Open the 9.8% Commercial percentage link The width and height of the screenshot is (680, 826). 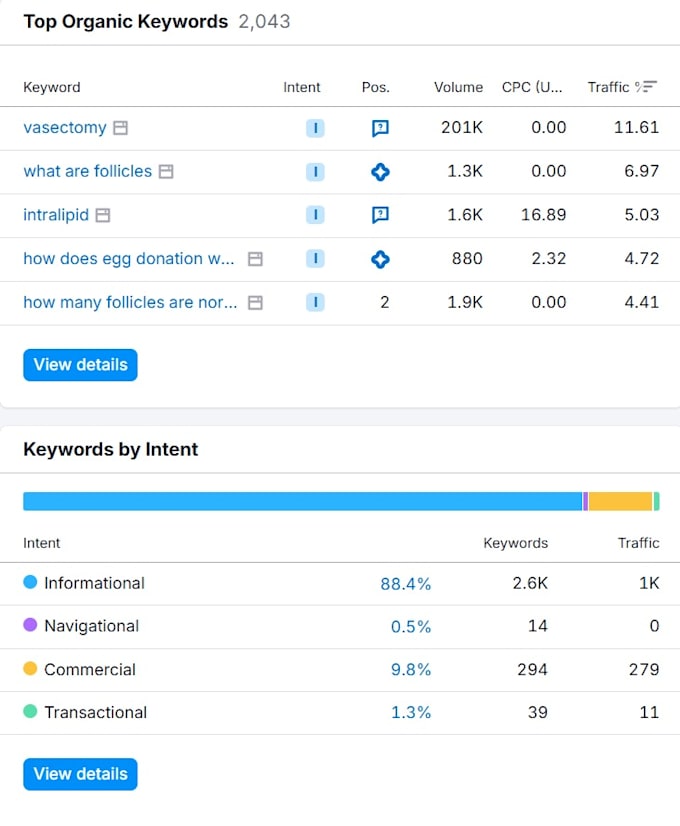(411, 670)
